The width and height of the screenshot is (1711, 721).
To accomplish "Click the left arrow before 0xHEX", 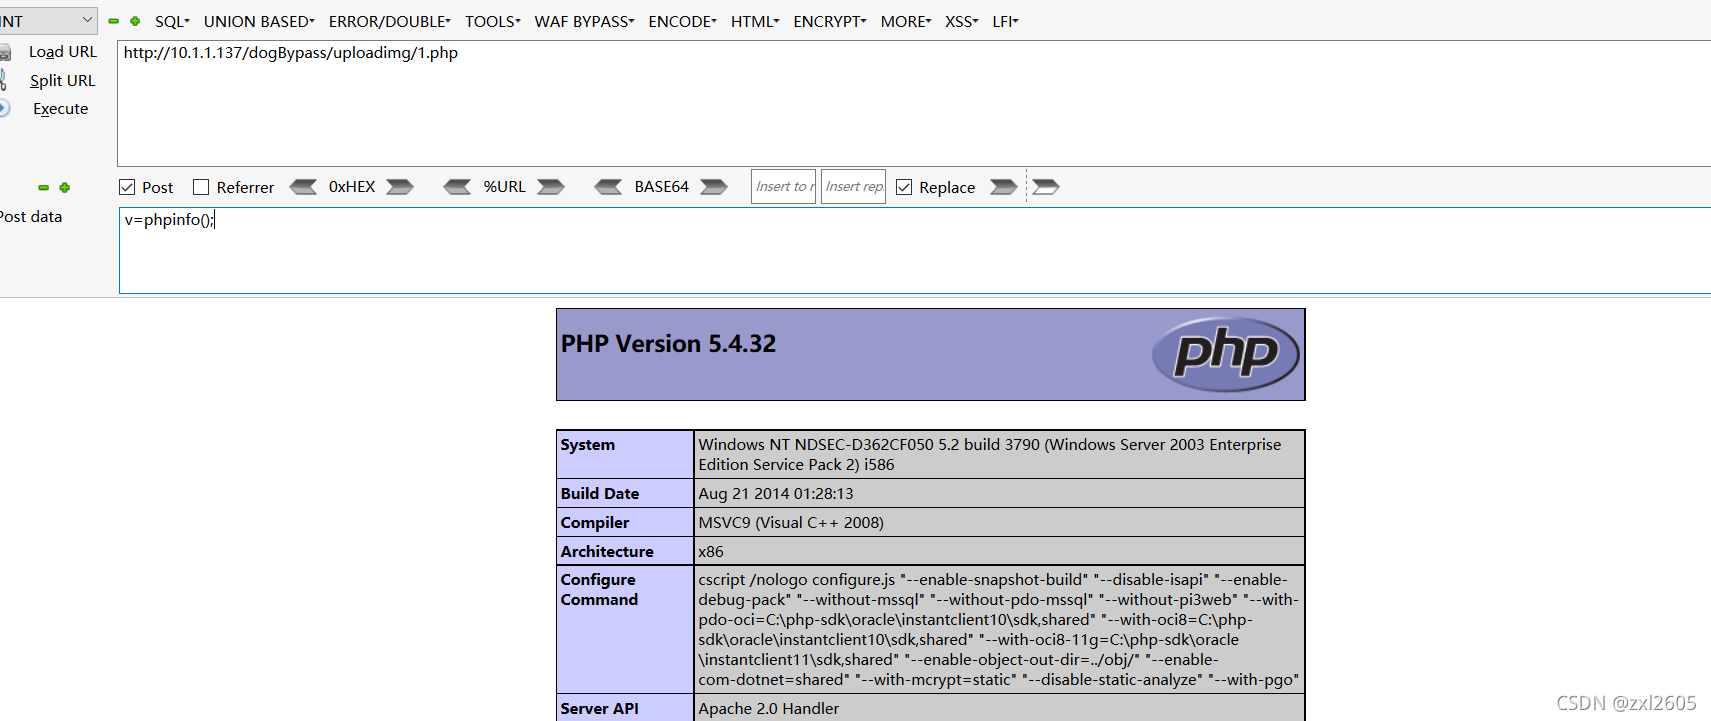I will [303, 187].
